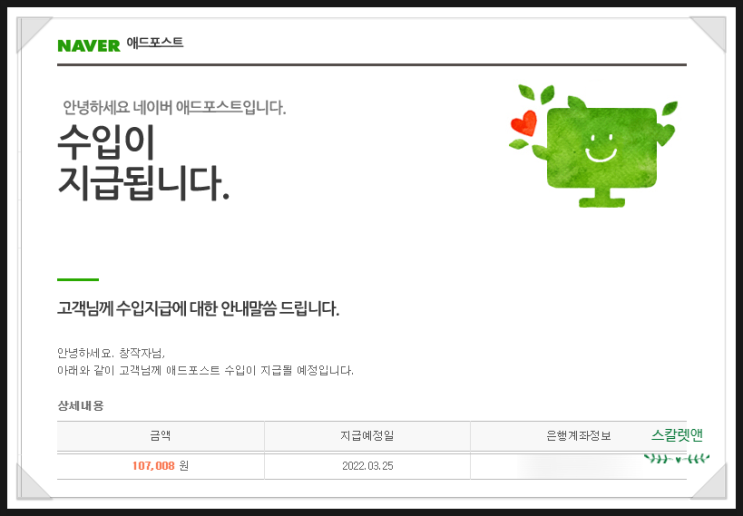
Task: Click the 은행계좌정보 column header
Action: [x=579, y=436]
